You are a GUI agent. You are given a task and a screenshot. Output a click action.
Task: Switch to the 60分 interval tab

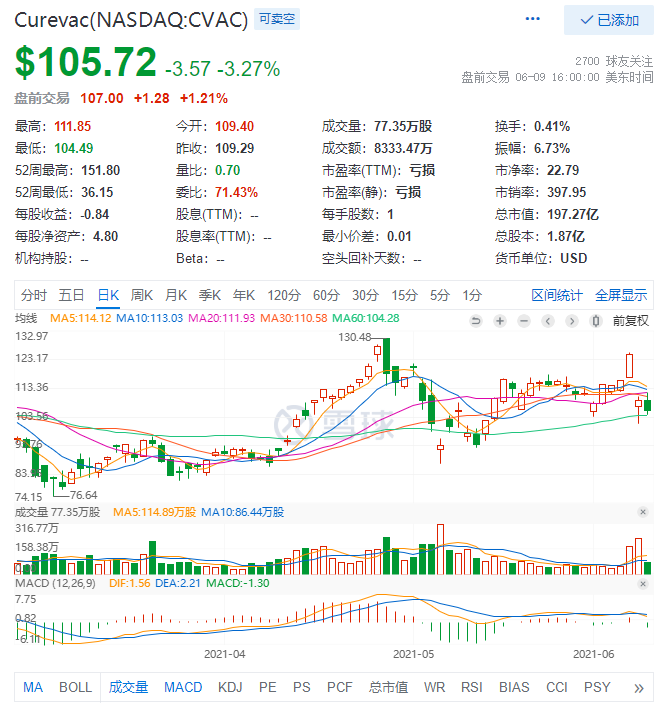click(x=326, y=295)
